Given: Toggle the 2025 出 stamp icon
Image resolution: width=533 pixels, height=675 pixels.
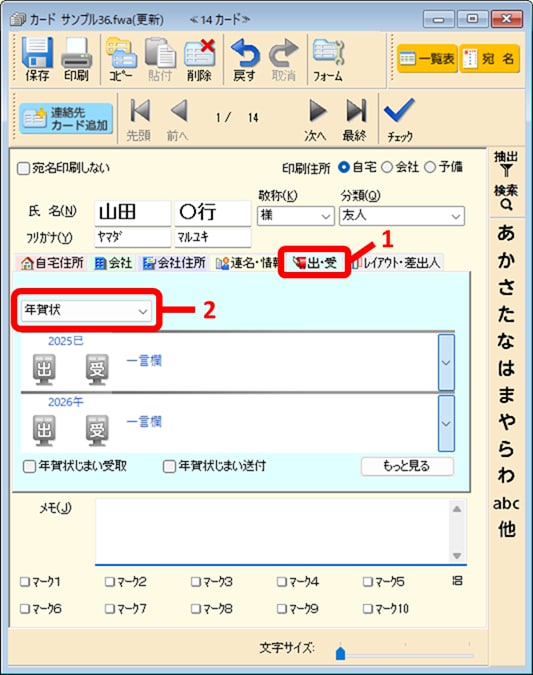Looking at the screenshot, I should click(x=44, y=369).
